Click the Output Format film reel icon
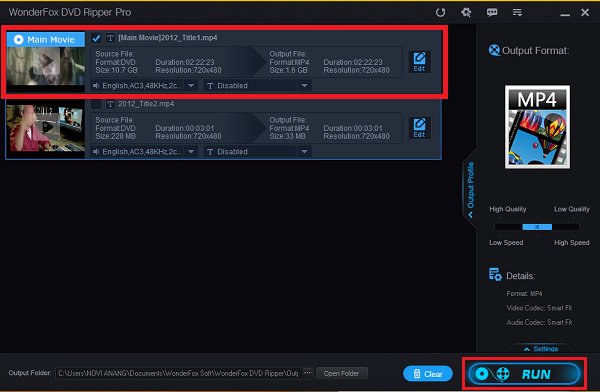Screen dimensions: 600x392 coord(494,50)
